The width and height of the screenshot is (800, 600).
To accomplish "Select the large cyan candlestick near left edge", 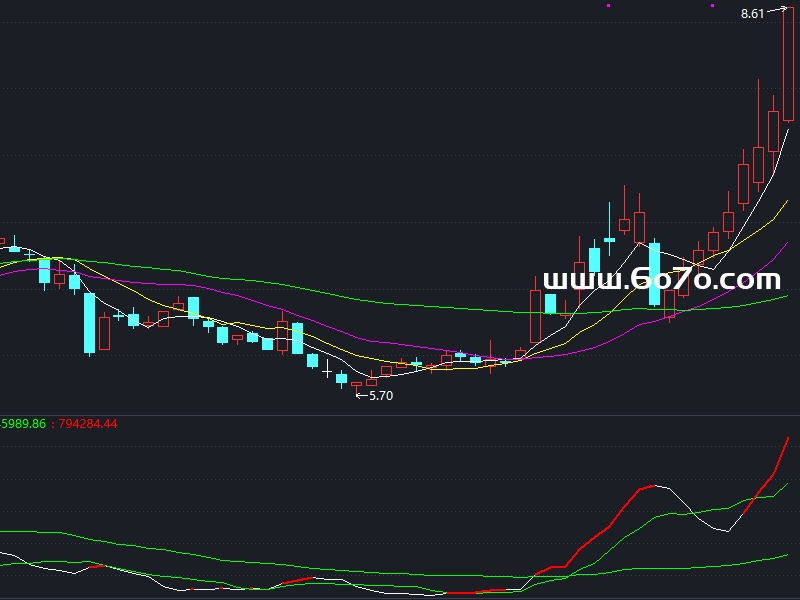I will click(89, 322).
